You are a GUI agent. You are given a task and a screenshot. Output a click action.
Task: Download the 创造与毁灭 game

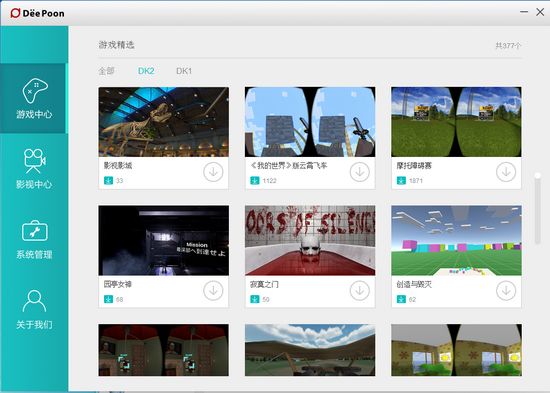tap(506, 291)
